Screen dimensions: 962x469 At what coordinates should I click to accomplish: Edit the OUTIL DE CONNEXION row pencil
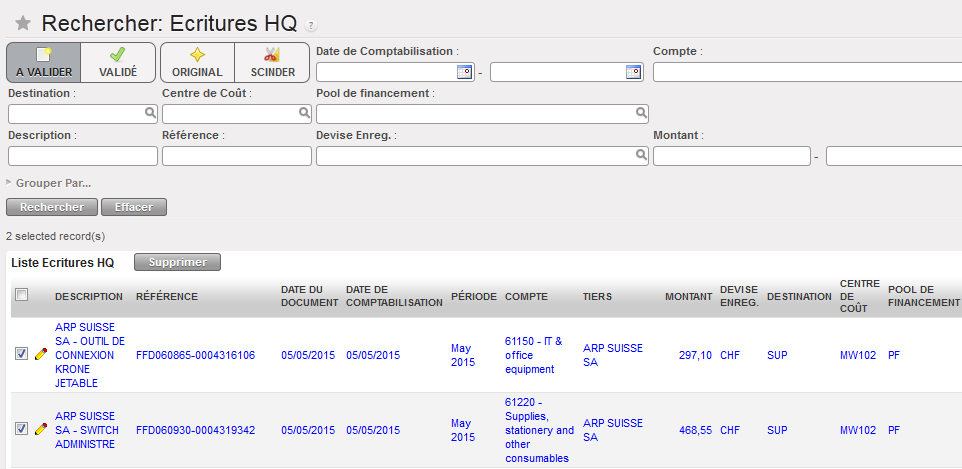(41, 354)
